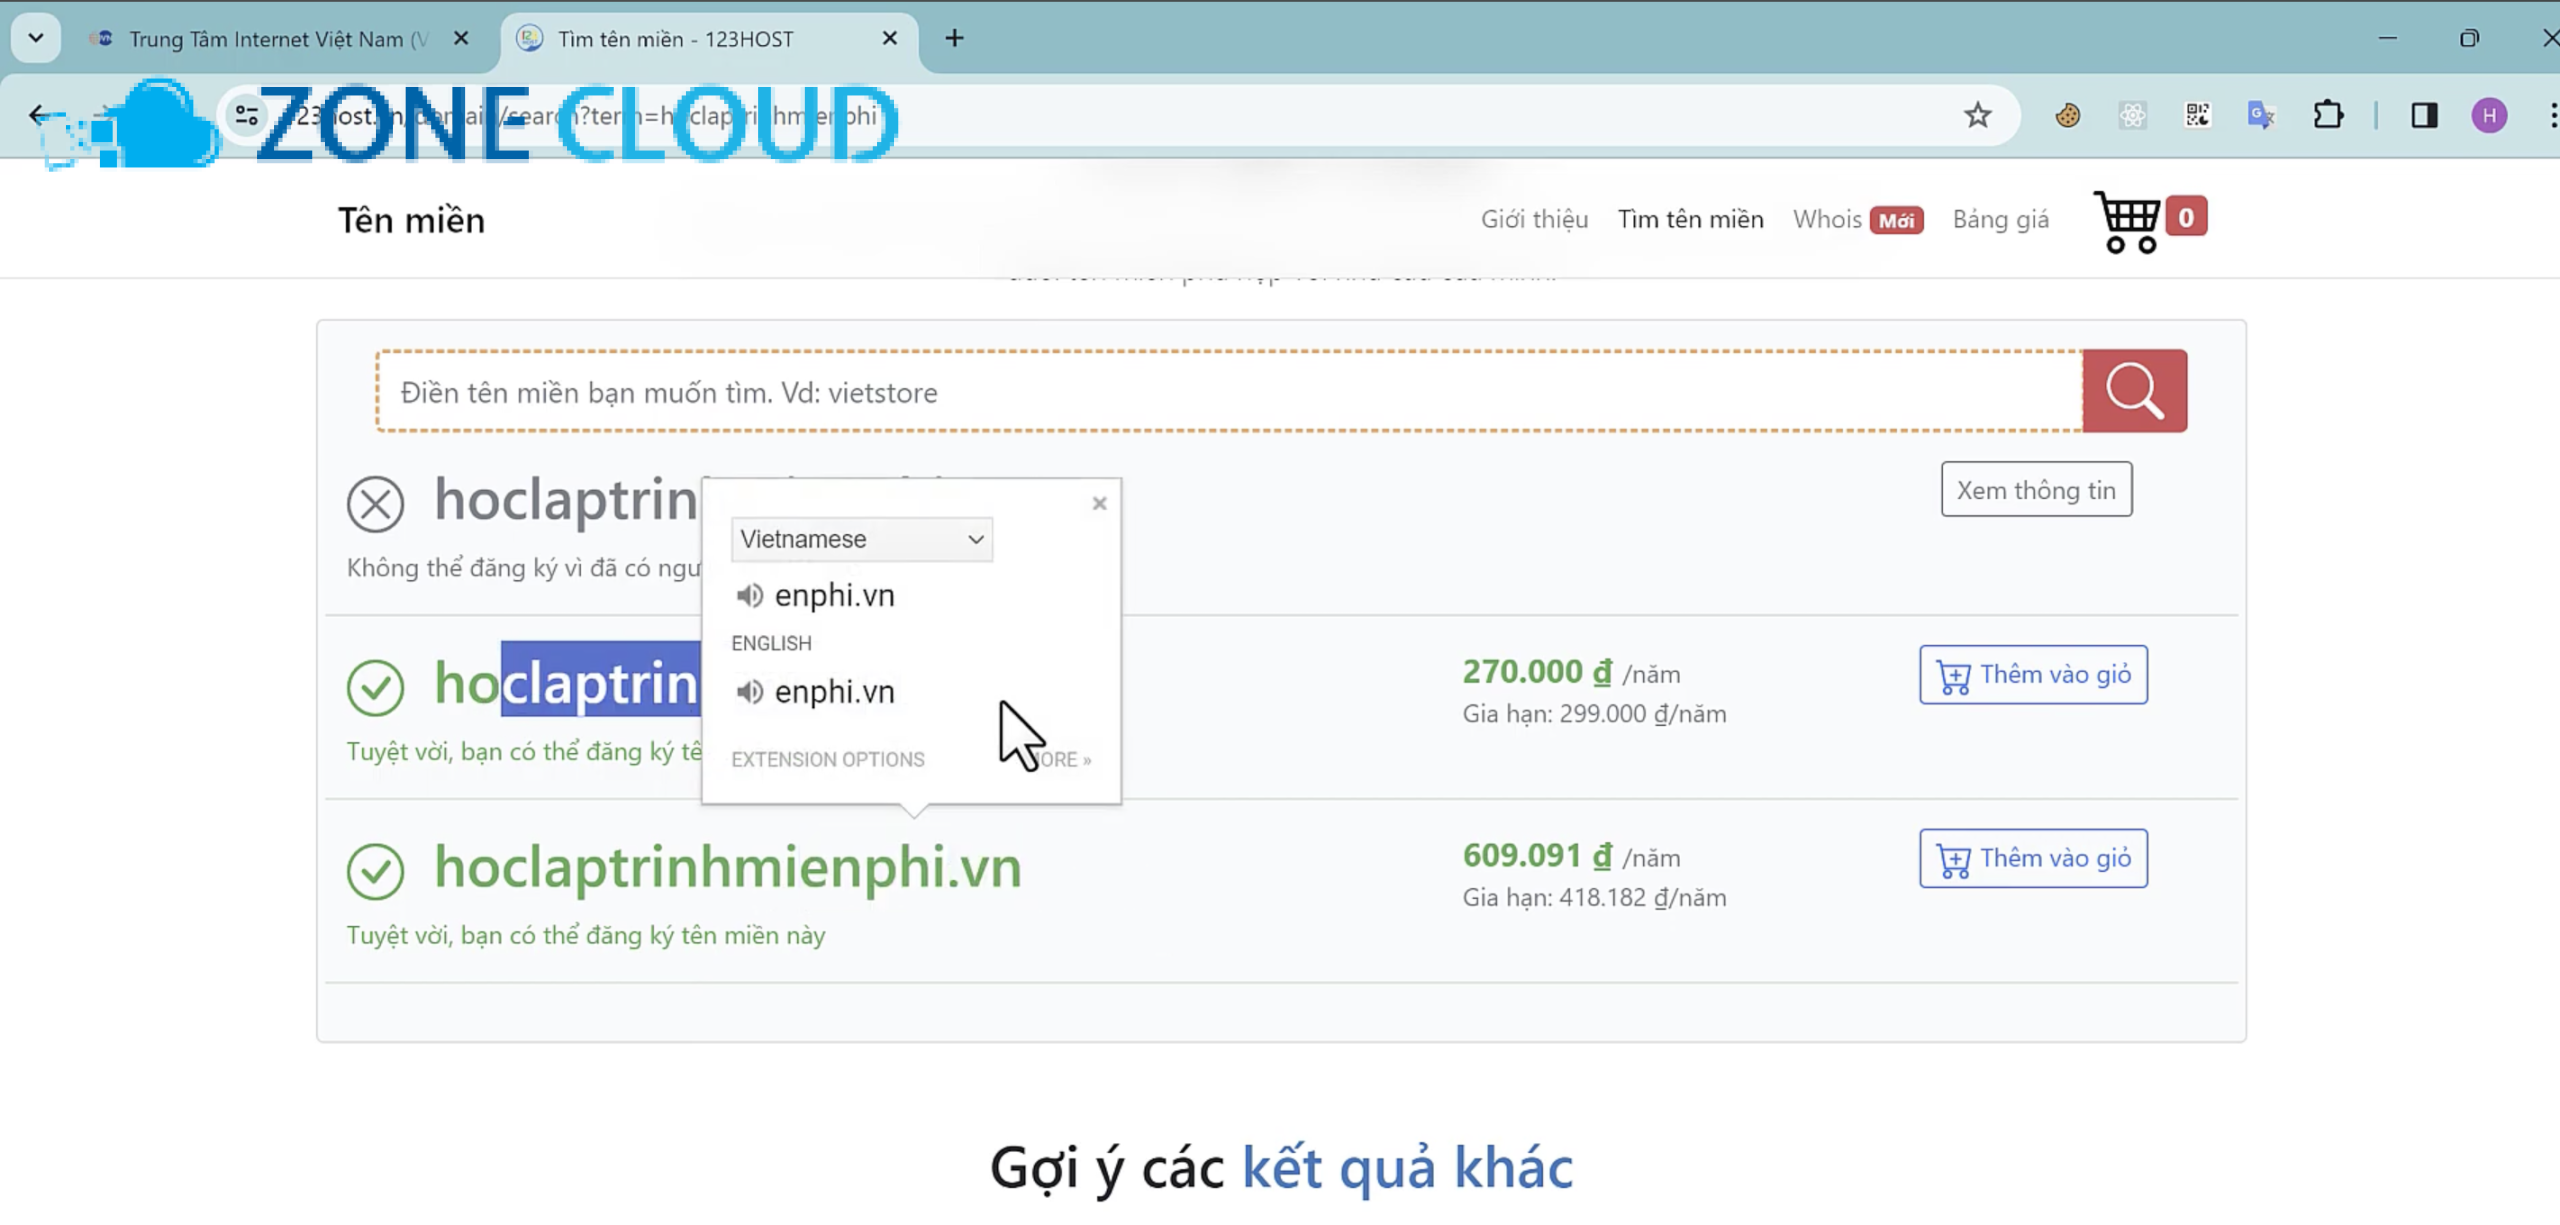2560x1225 pixels.
Task: Open the tab search dropdown arrow
Action: coord(36,38)
